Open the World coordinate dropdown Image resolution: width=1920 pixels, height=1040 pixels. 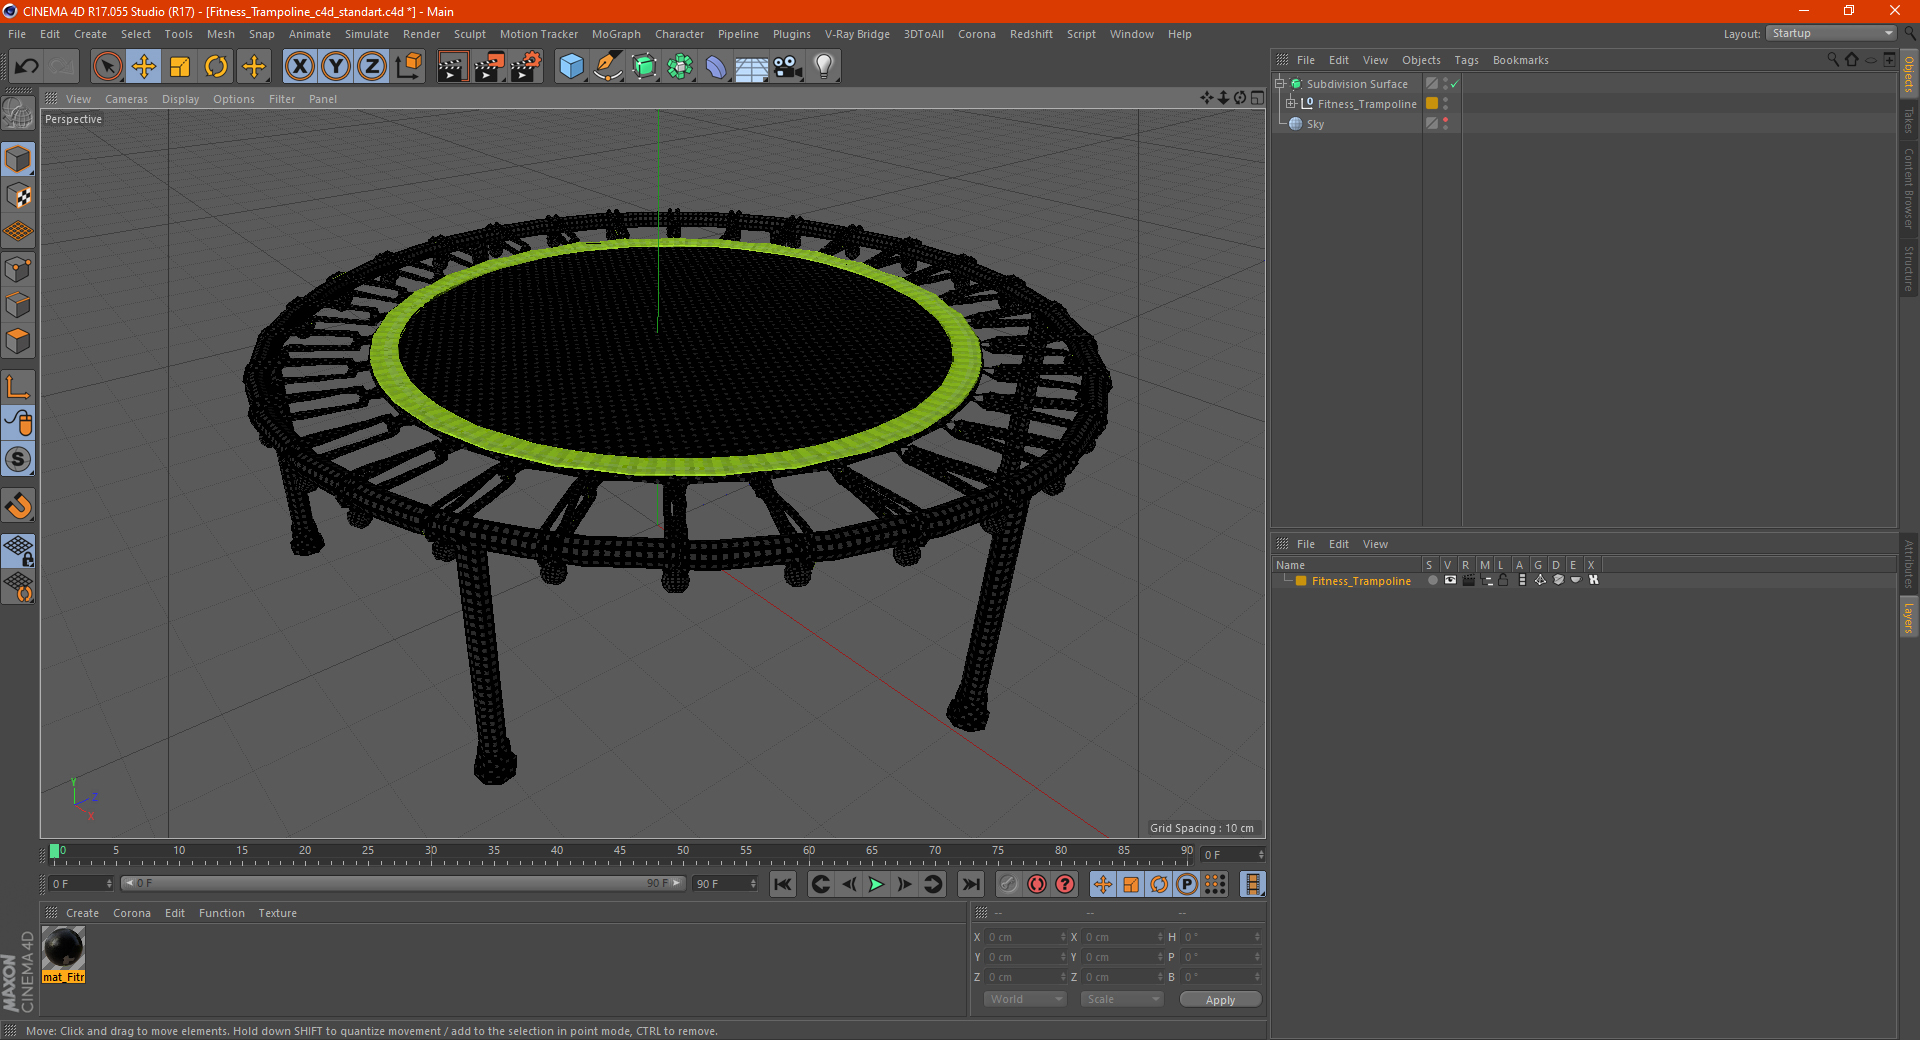coord(1025,999)
